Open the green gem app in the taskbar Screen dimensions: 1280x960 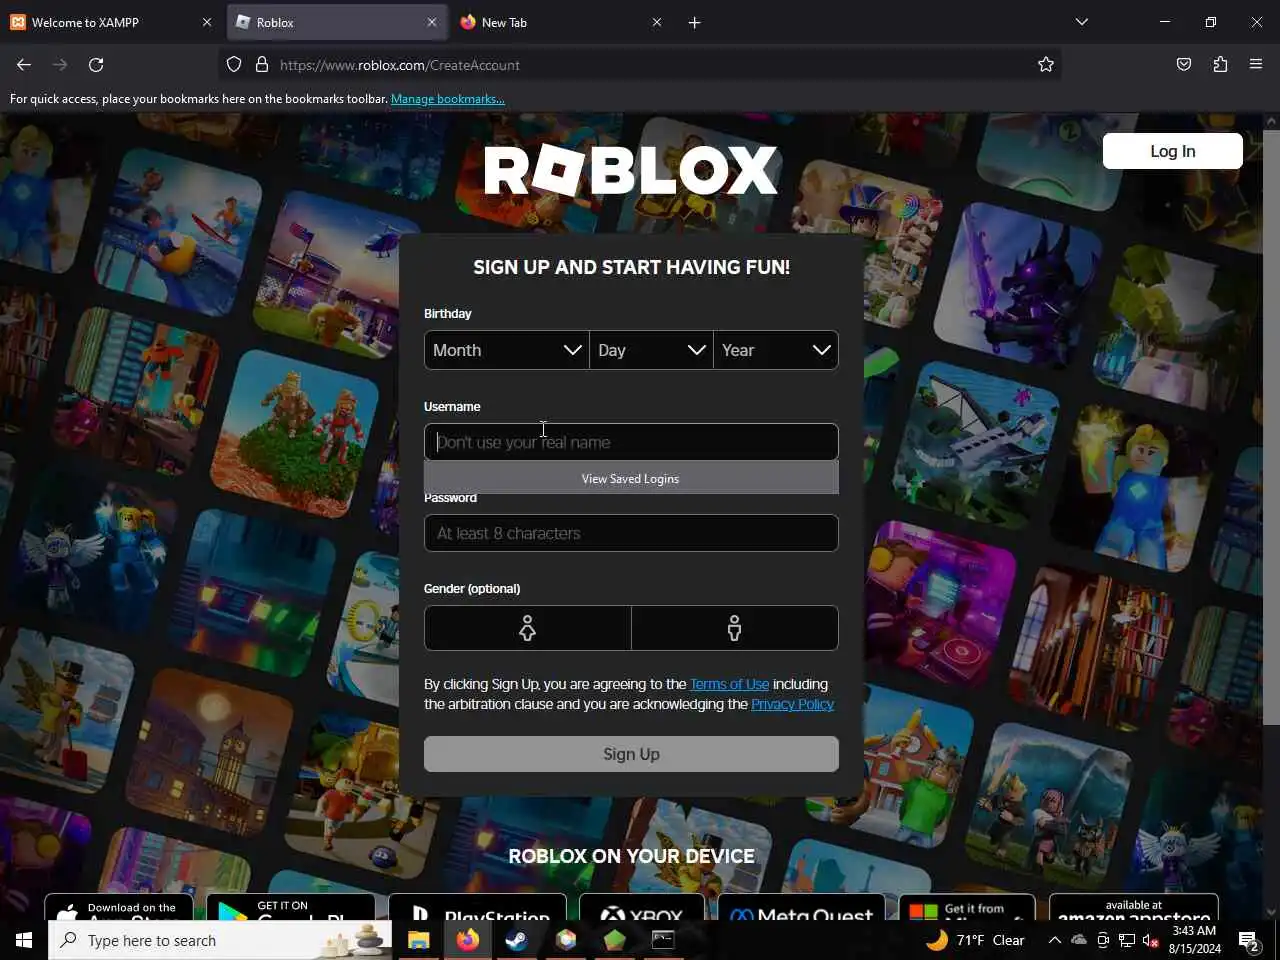[614, 940]
